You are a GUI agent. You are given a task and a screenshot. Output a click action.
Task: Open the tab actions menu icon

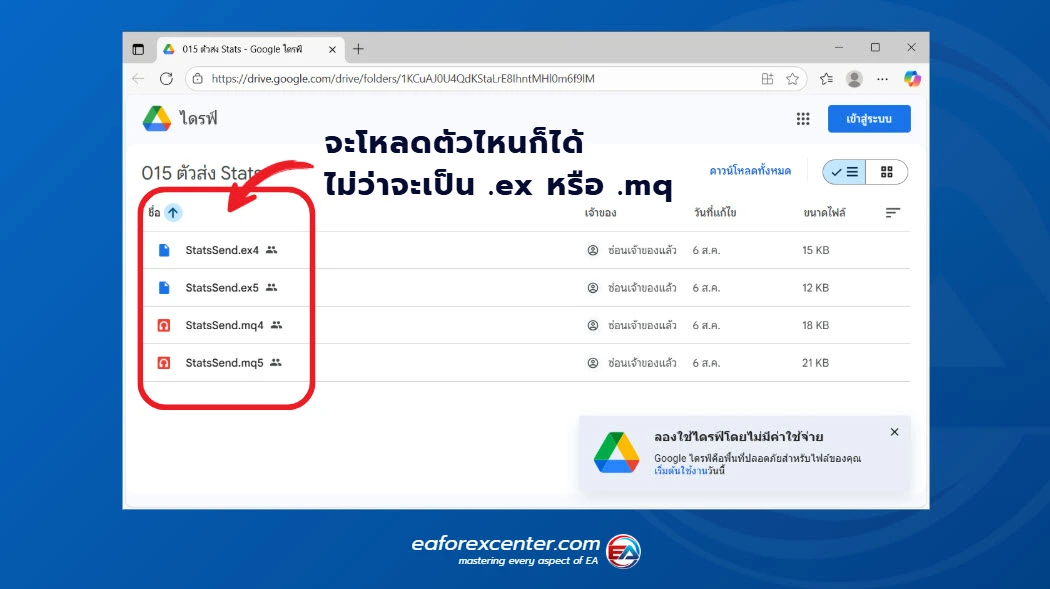(x=138, y=49)
